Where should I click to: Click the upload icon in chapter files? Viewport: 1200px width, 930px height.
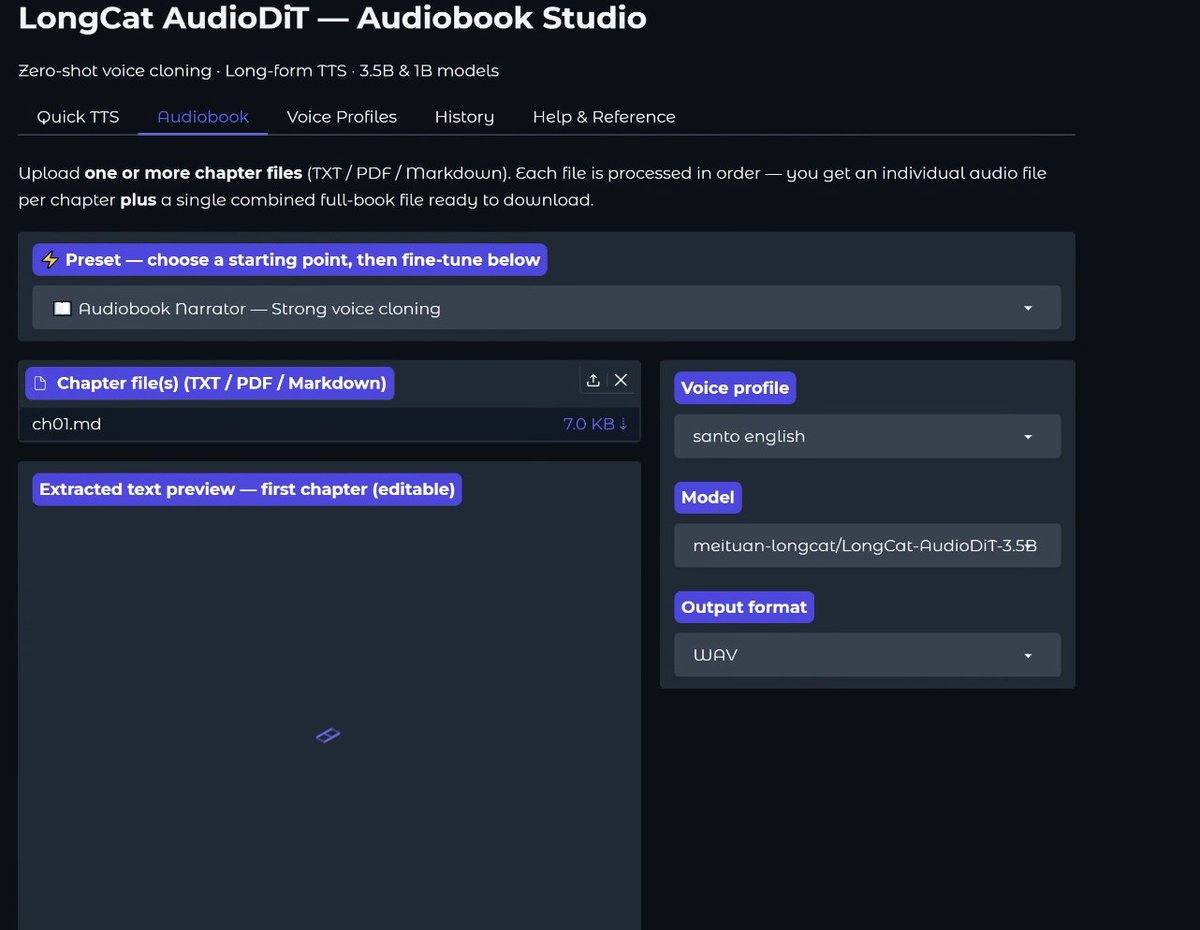coord(593,380)
